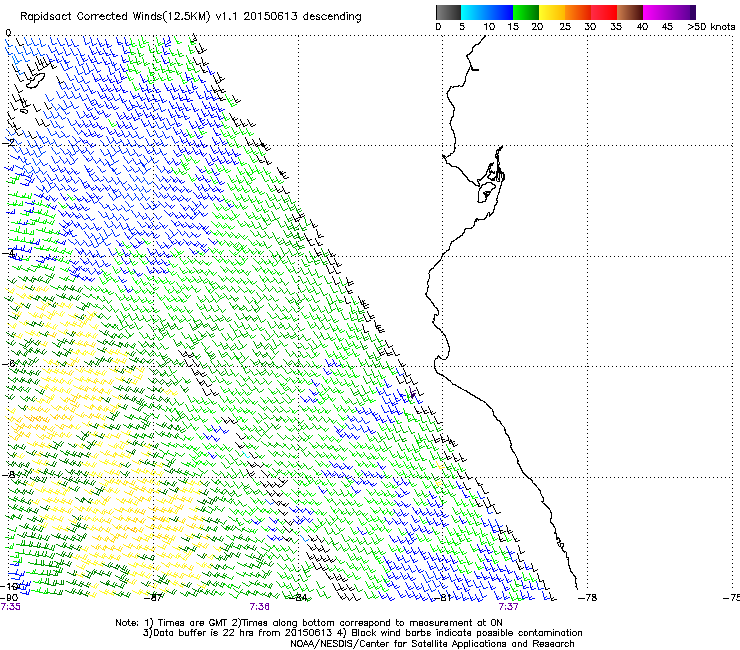Click the small island outline below the large Galapagos island
This screenshot has width=740, height=650.
[x=24, y=111]
